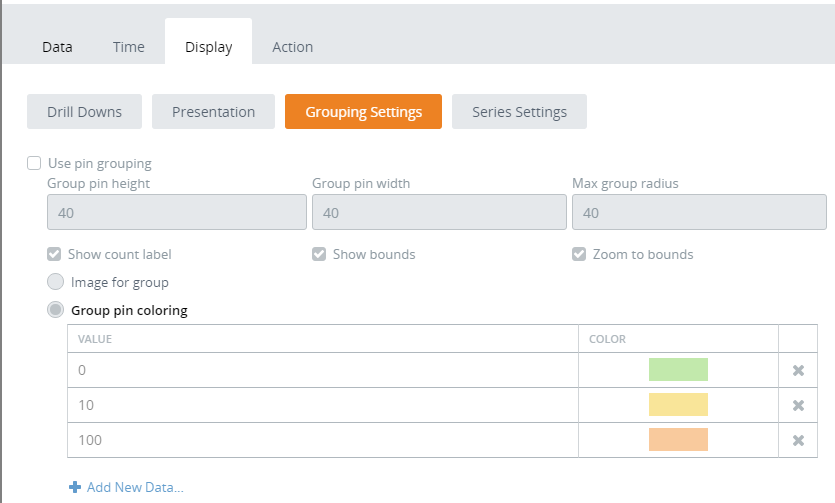Viewport: 835px width, 503px height.
Task: Switch to the Data tab
Action: [x=57, y=47]
